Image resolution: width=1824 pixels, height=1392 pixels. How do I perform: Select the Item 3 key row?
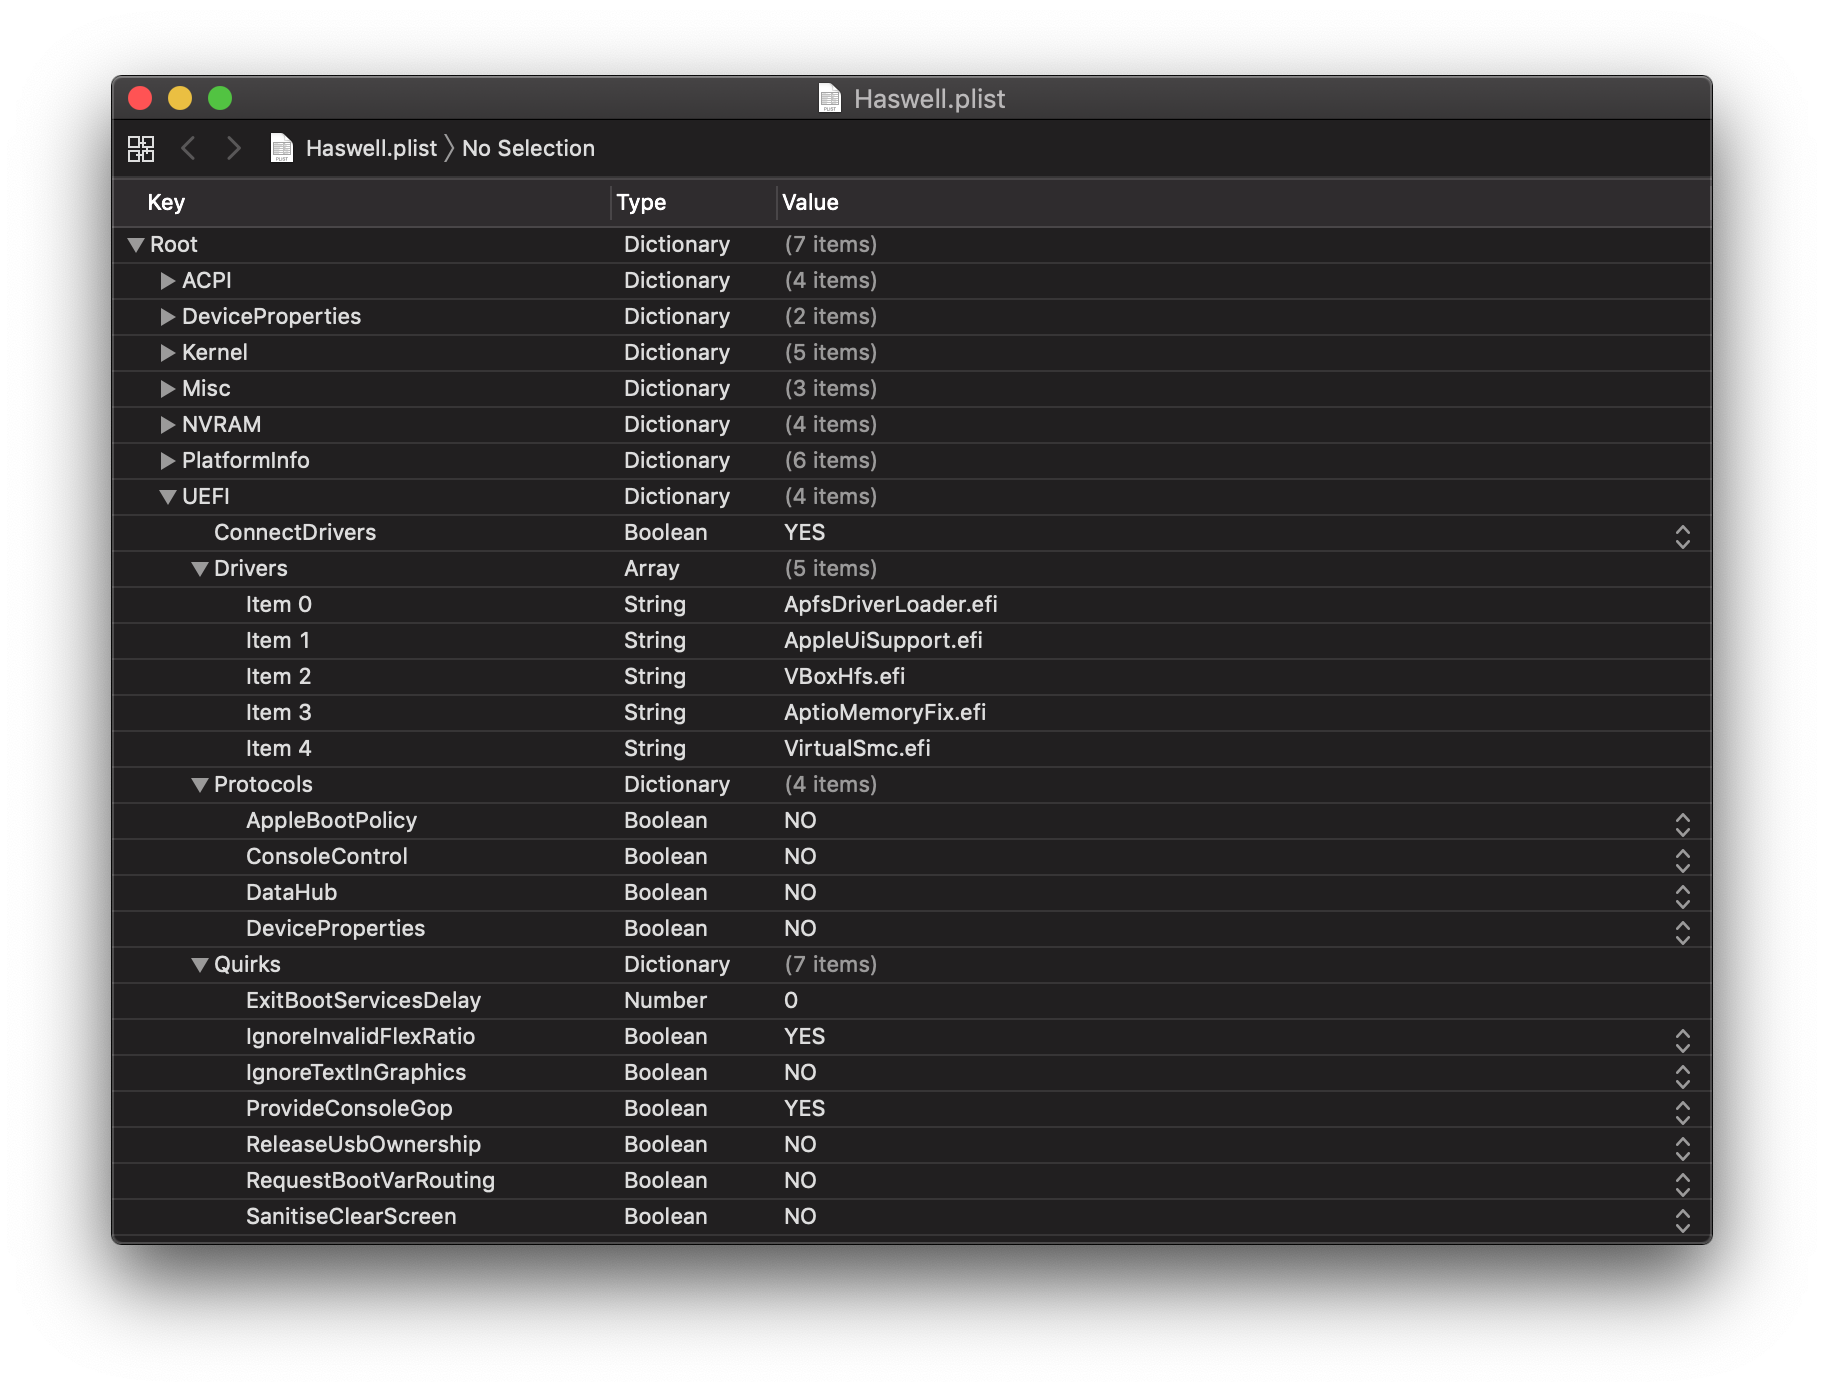click(x=279, y=713)
